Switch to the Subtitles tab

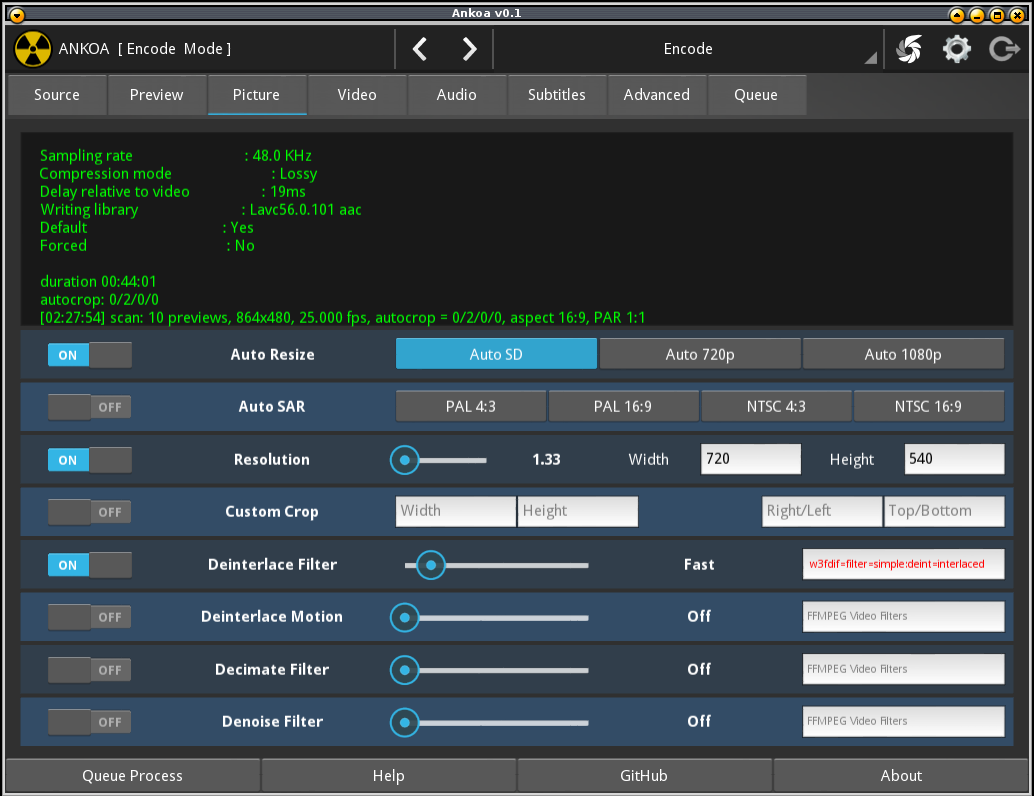(x=557, y=95)
